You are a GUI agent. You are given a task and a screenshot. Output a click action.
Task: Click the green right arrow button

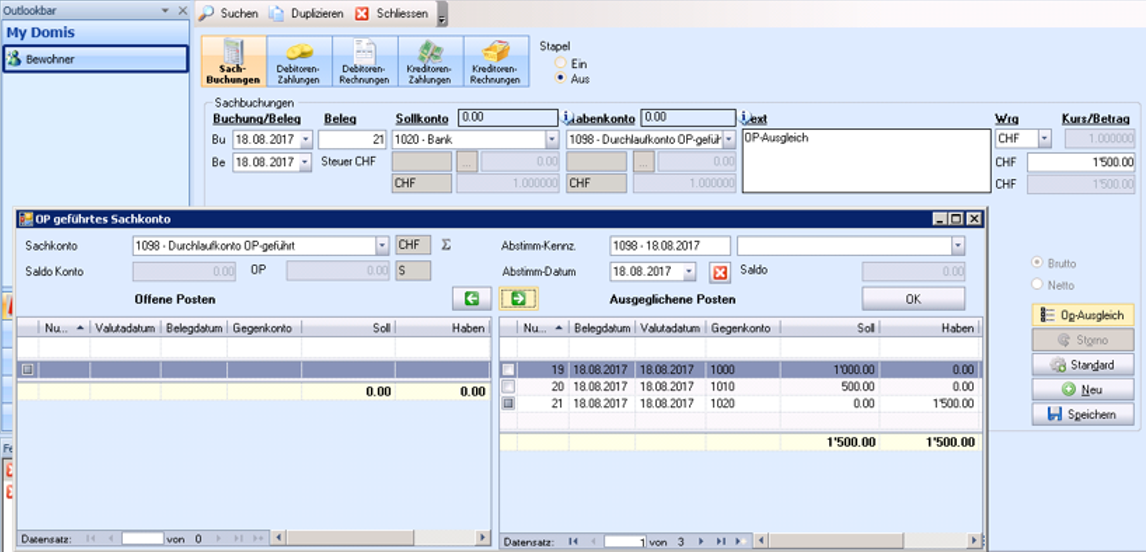(519, 298)
